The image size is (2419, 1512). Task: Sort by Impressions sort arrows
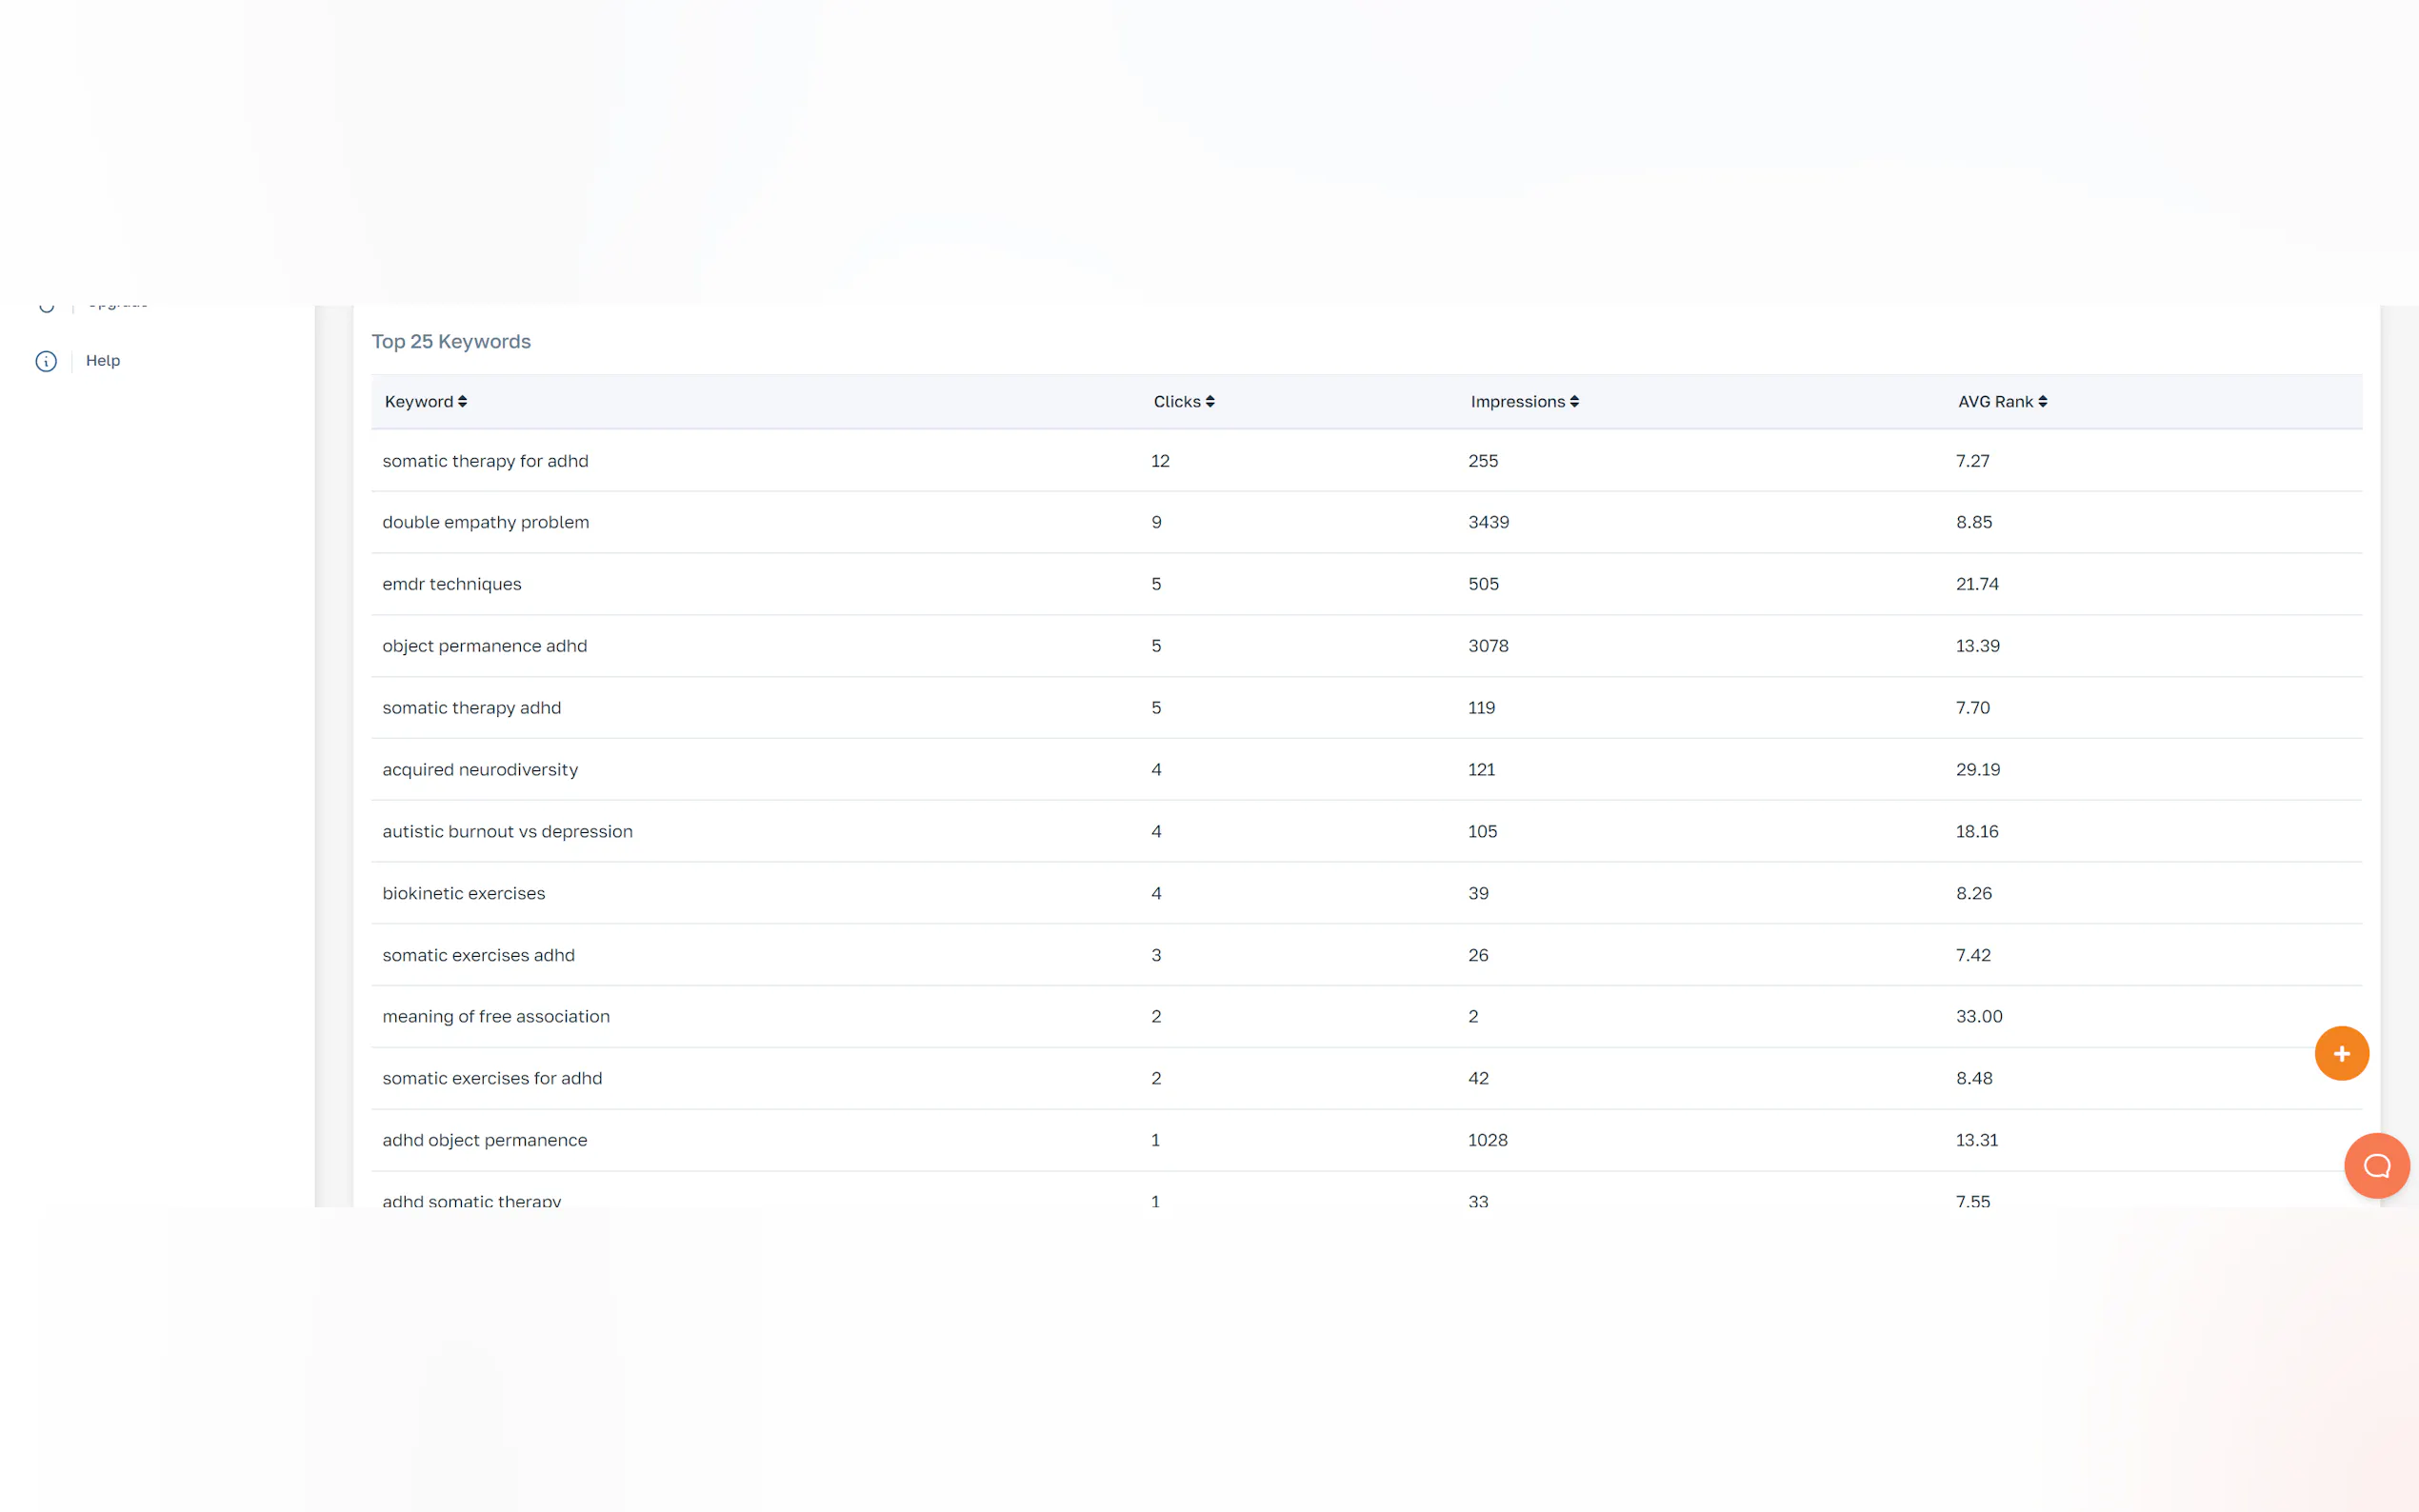point(1573,402)
